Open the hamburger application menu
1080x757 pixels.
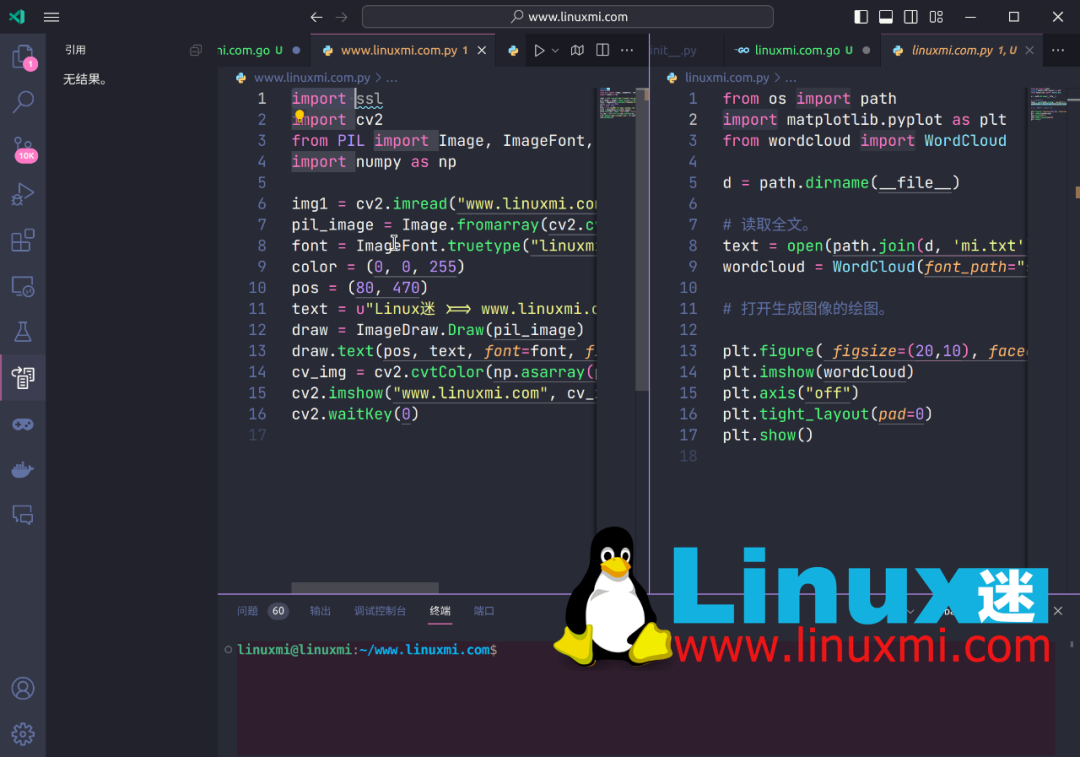click(51, 17)
